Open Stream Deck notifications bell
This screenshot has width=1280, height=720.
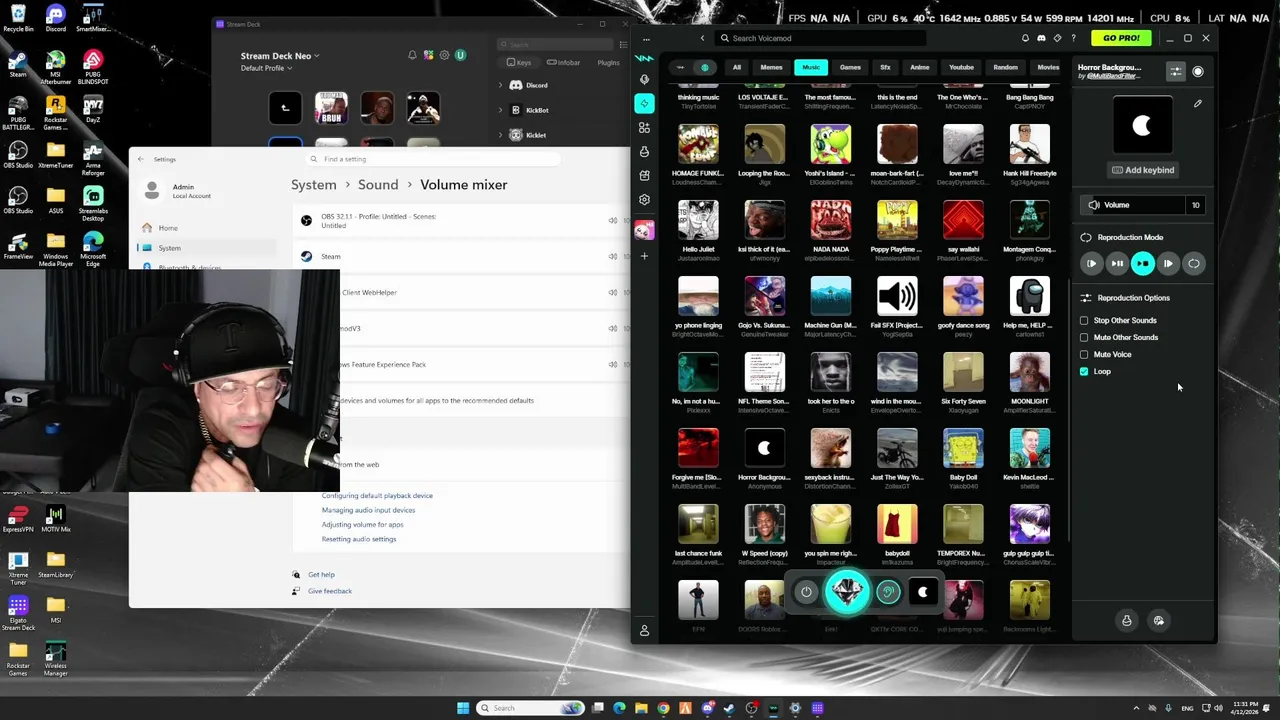pos(412,55)
